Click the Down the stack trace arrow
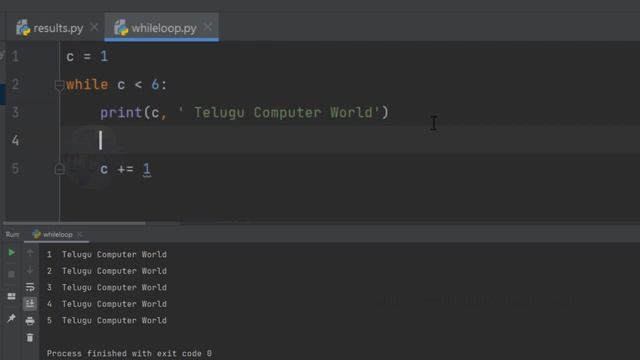The image size is (640, 360). 30,270
